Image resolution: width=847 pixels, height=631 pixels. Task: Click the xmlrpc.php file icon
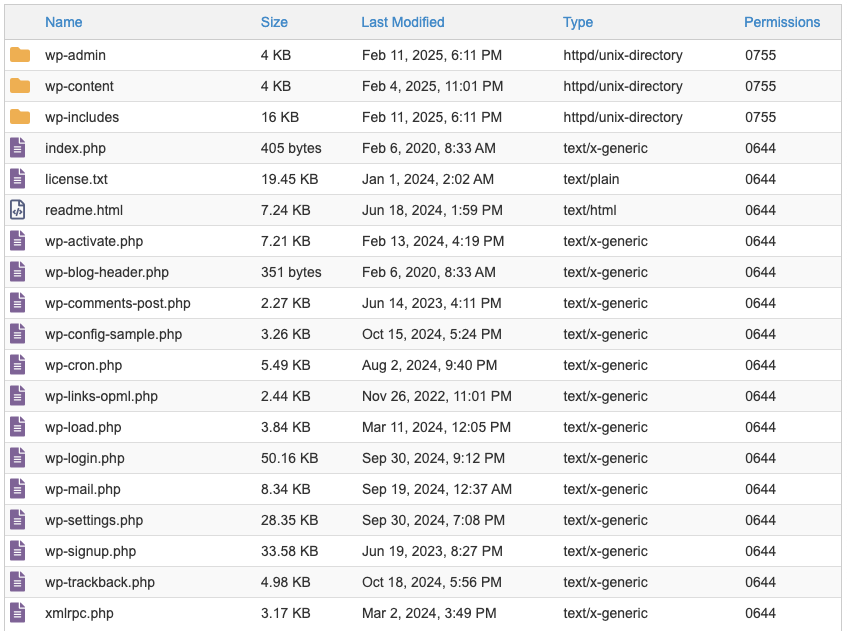18,613
